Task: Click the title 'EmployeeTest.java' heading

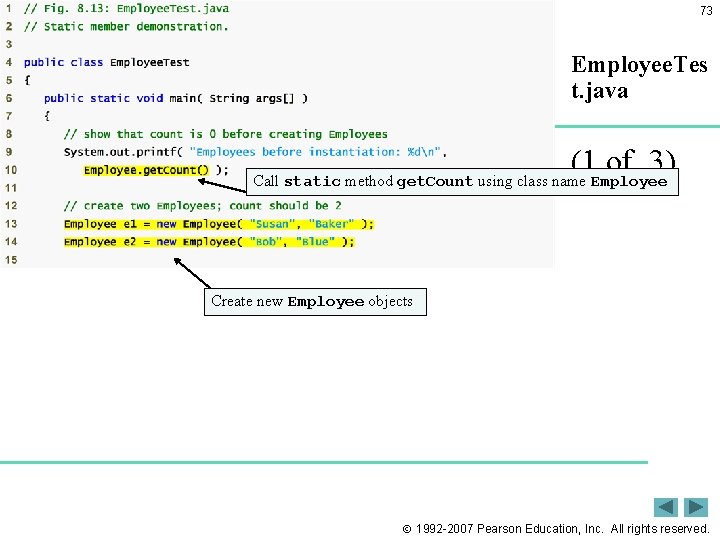Action: click(639, 77)
